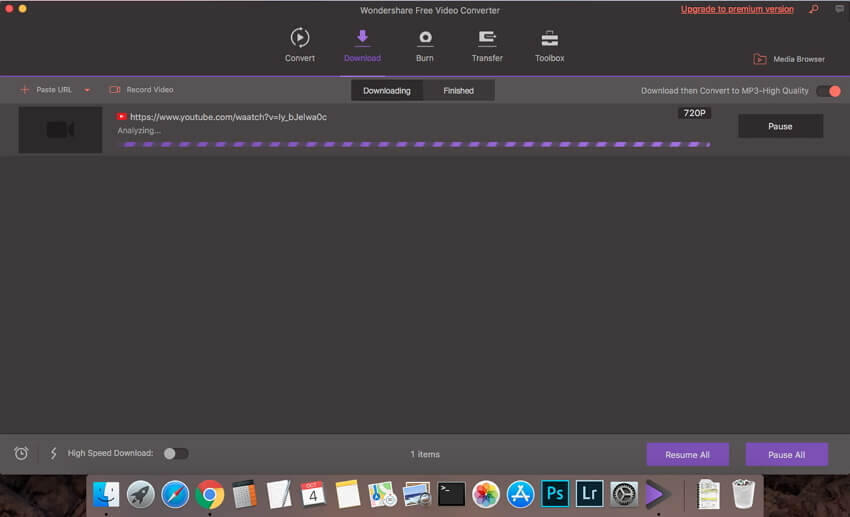
Task: Click Upgrade to premium version link
Action: pyautogui.click(x=737, y=9)
